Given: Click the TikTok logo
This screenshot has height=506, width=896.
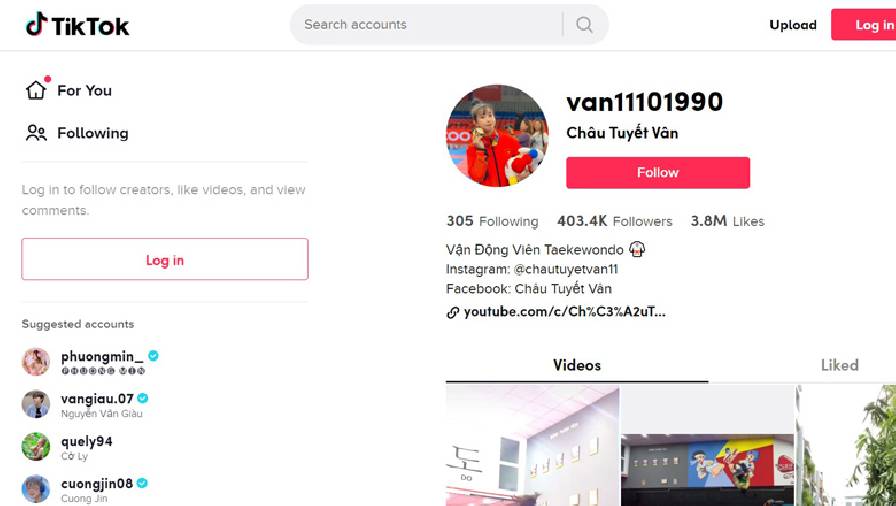Looking at the screenshot, I should click(x=78, y=25).
